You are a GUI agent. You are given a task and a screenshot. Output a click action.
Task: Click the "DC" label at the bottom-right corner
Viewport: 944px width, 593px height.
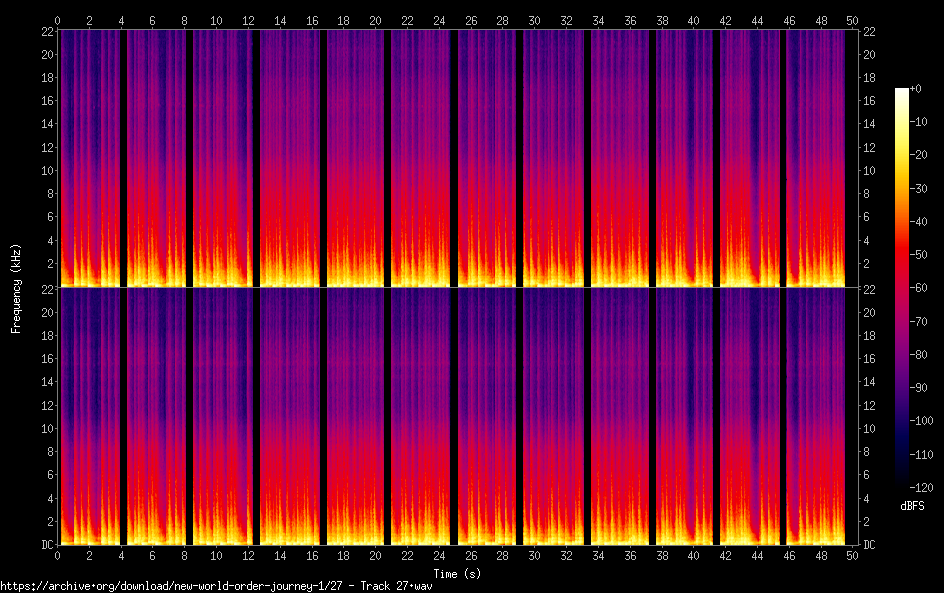click(869, 545)
